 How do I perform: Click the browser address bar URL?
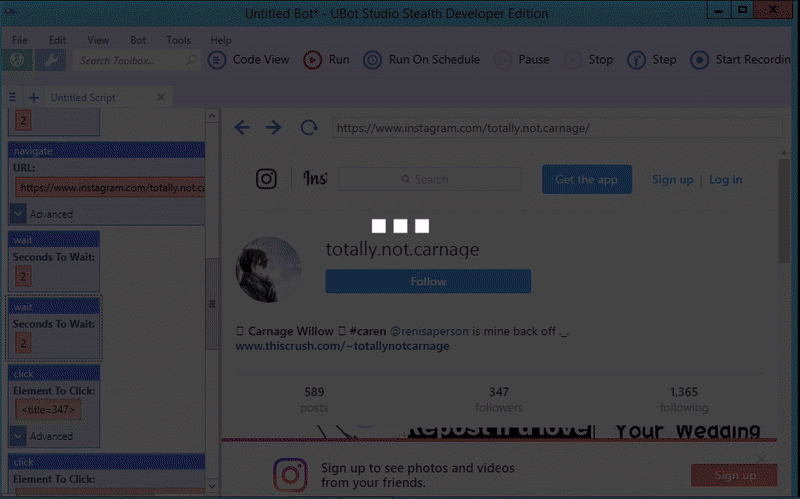(557, 128)
